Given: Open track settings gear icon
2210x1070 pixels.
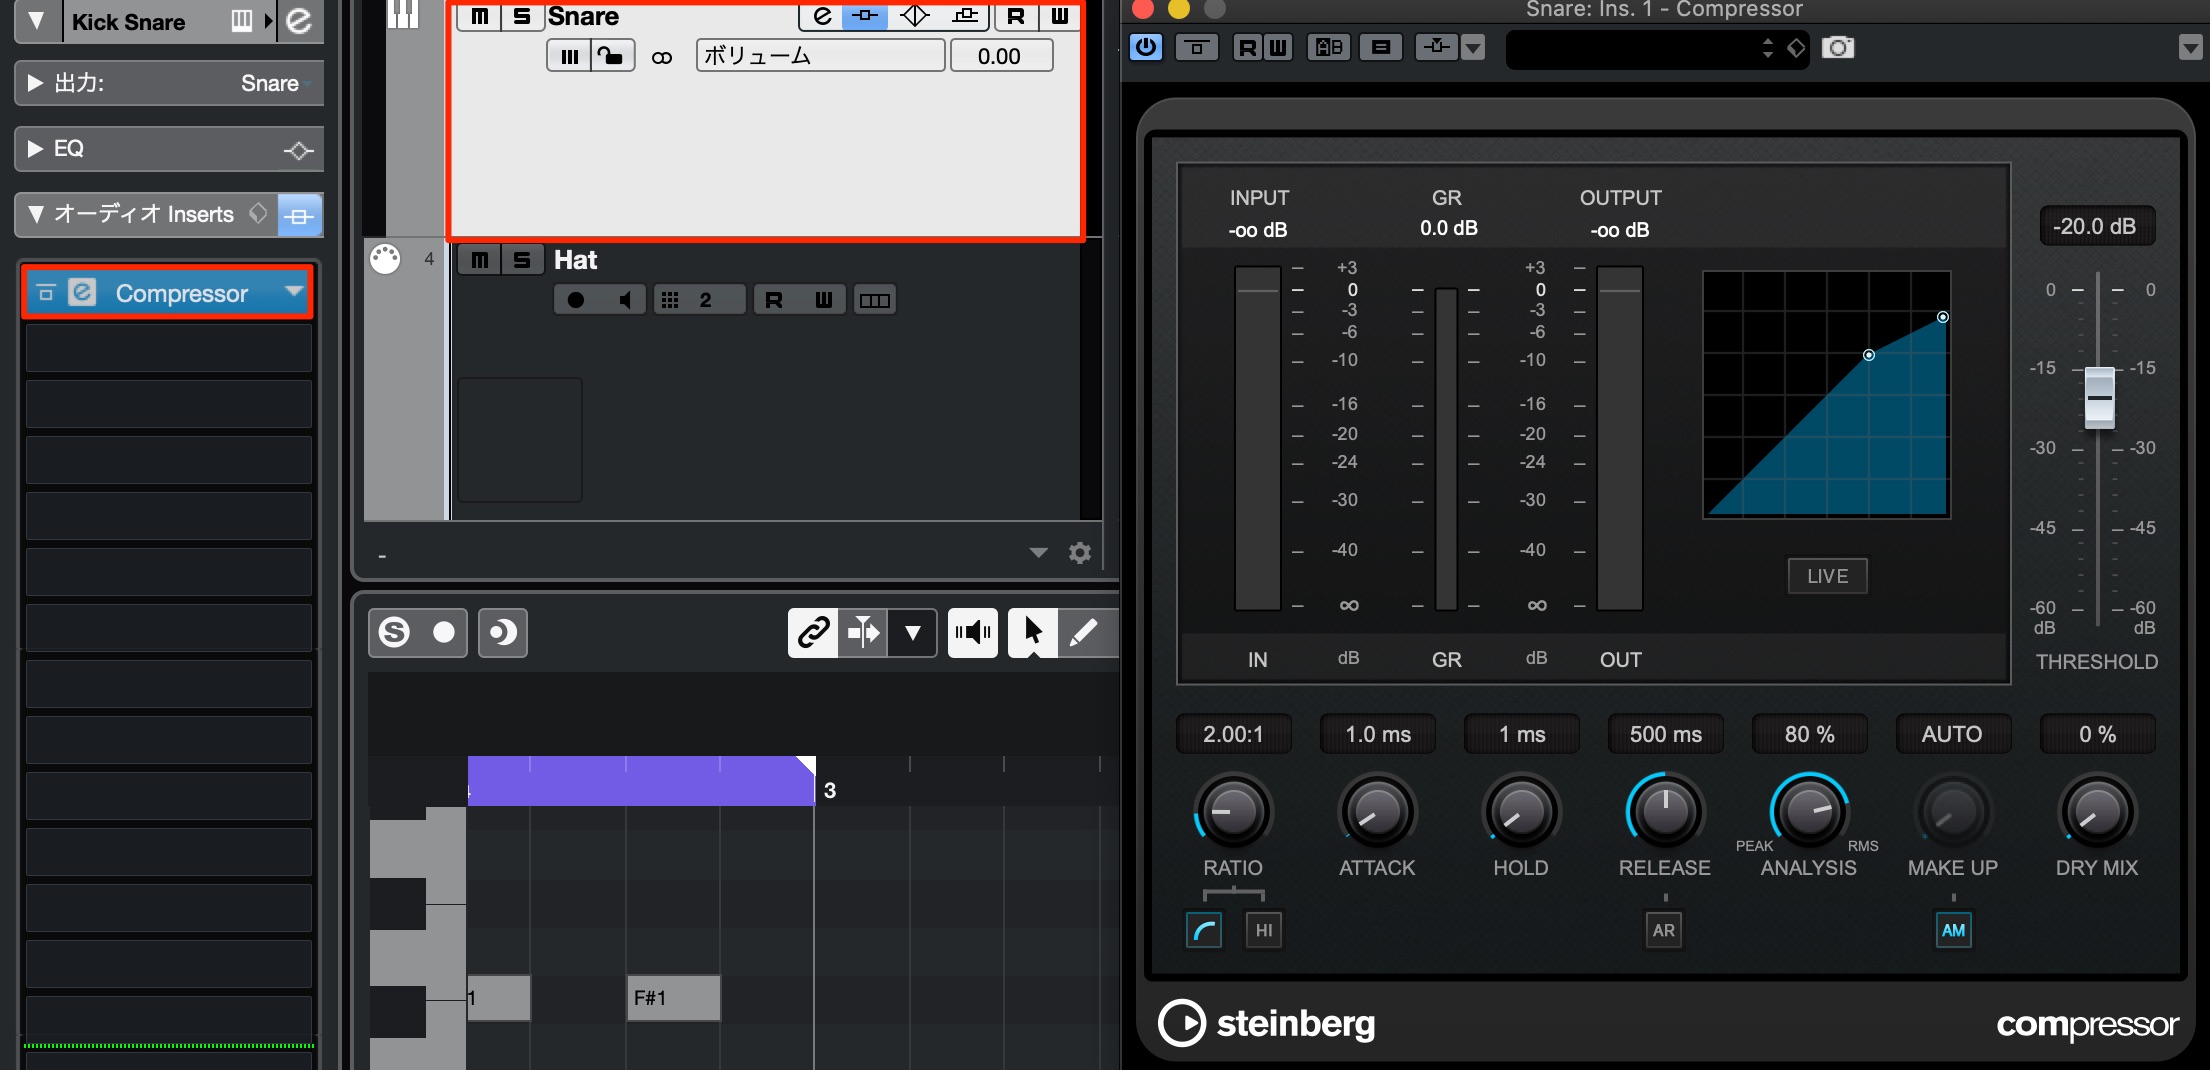Looking at the screenshot, I should pyautogui.click(x=1080, y=552).
